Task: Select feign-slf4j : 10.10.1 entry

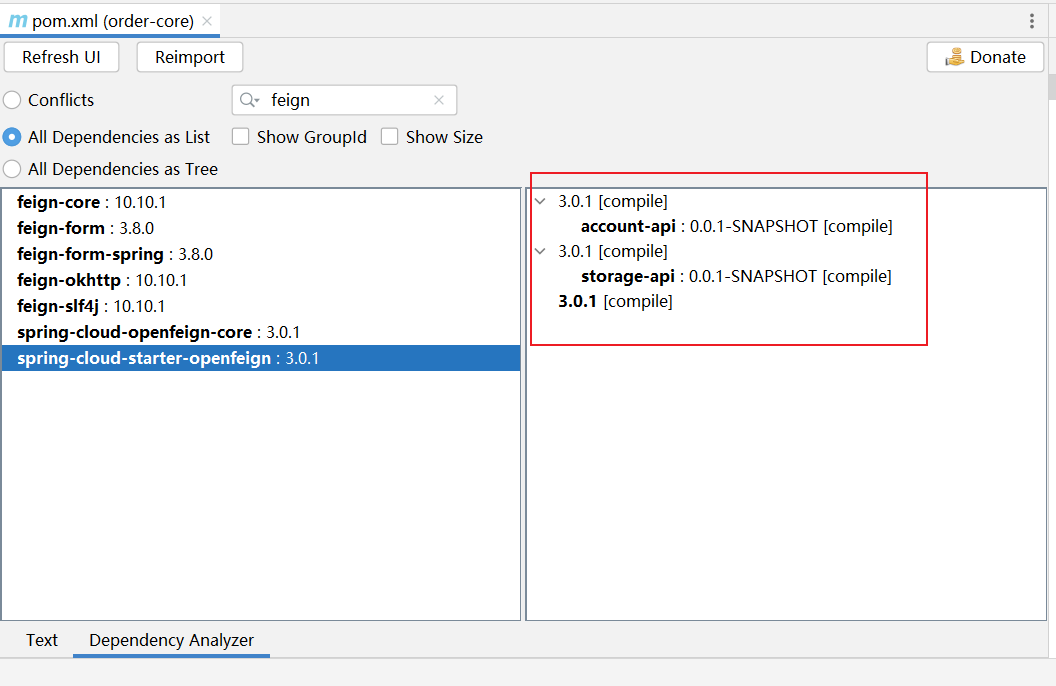Action: pyautogui.click(x=261, y=306)
